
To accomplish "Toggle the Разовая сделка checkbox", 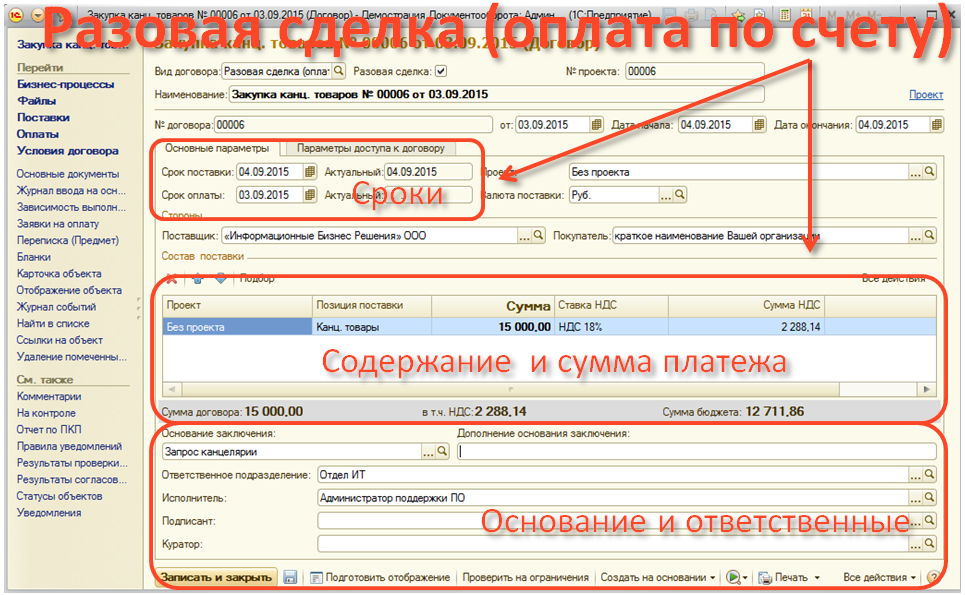I will pos(441,71).
